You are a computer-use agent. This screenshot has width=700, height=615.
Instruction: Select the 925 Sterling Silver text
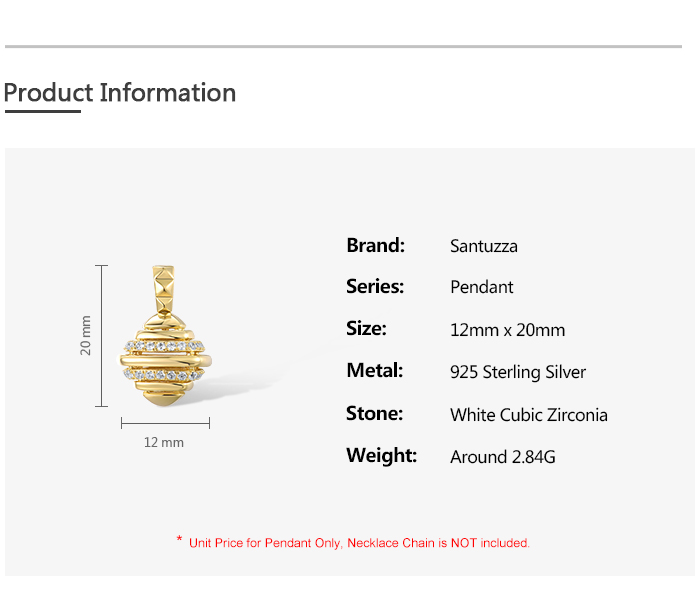click(x=518, y=372)
